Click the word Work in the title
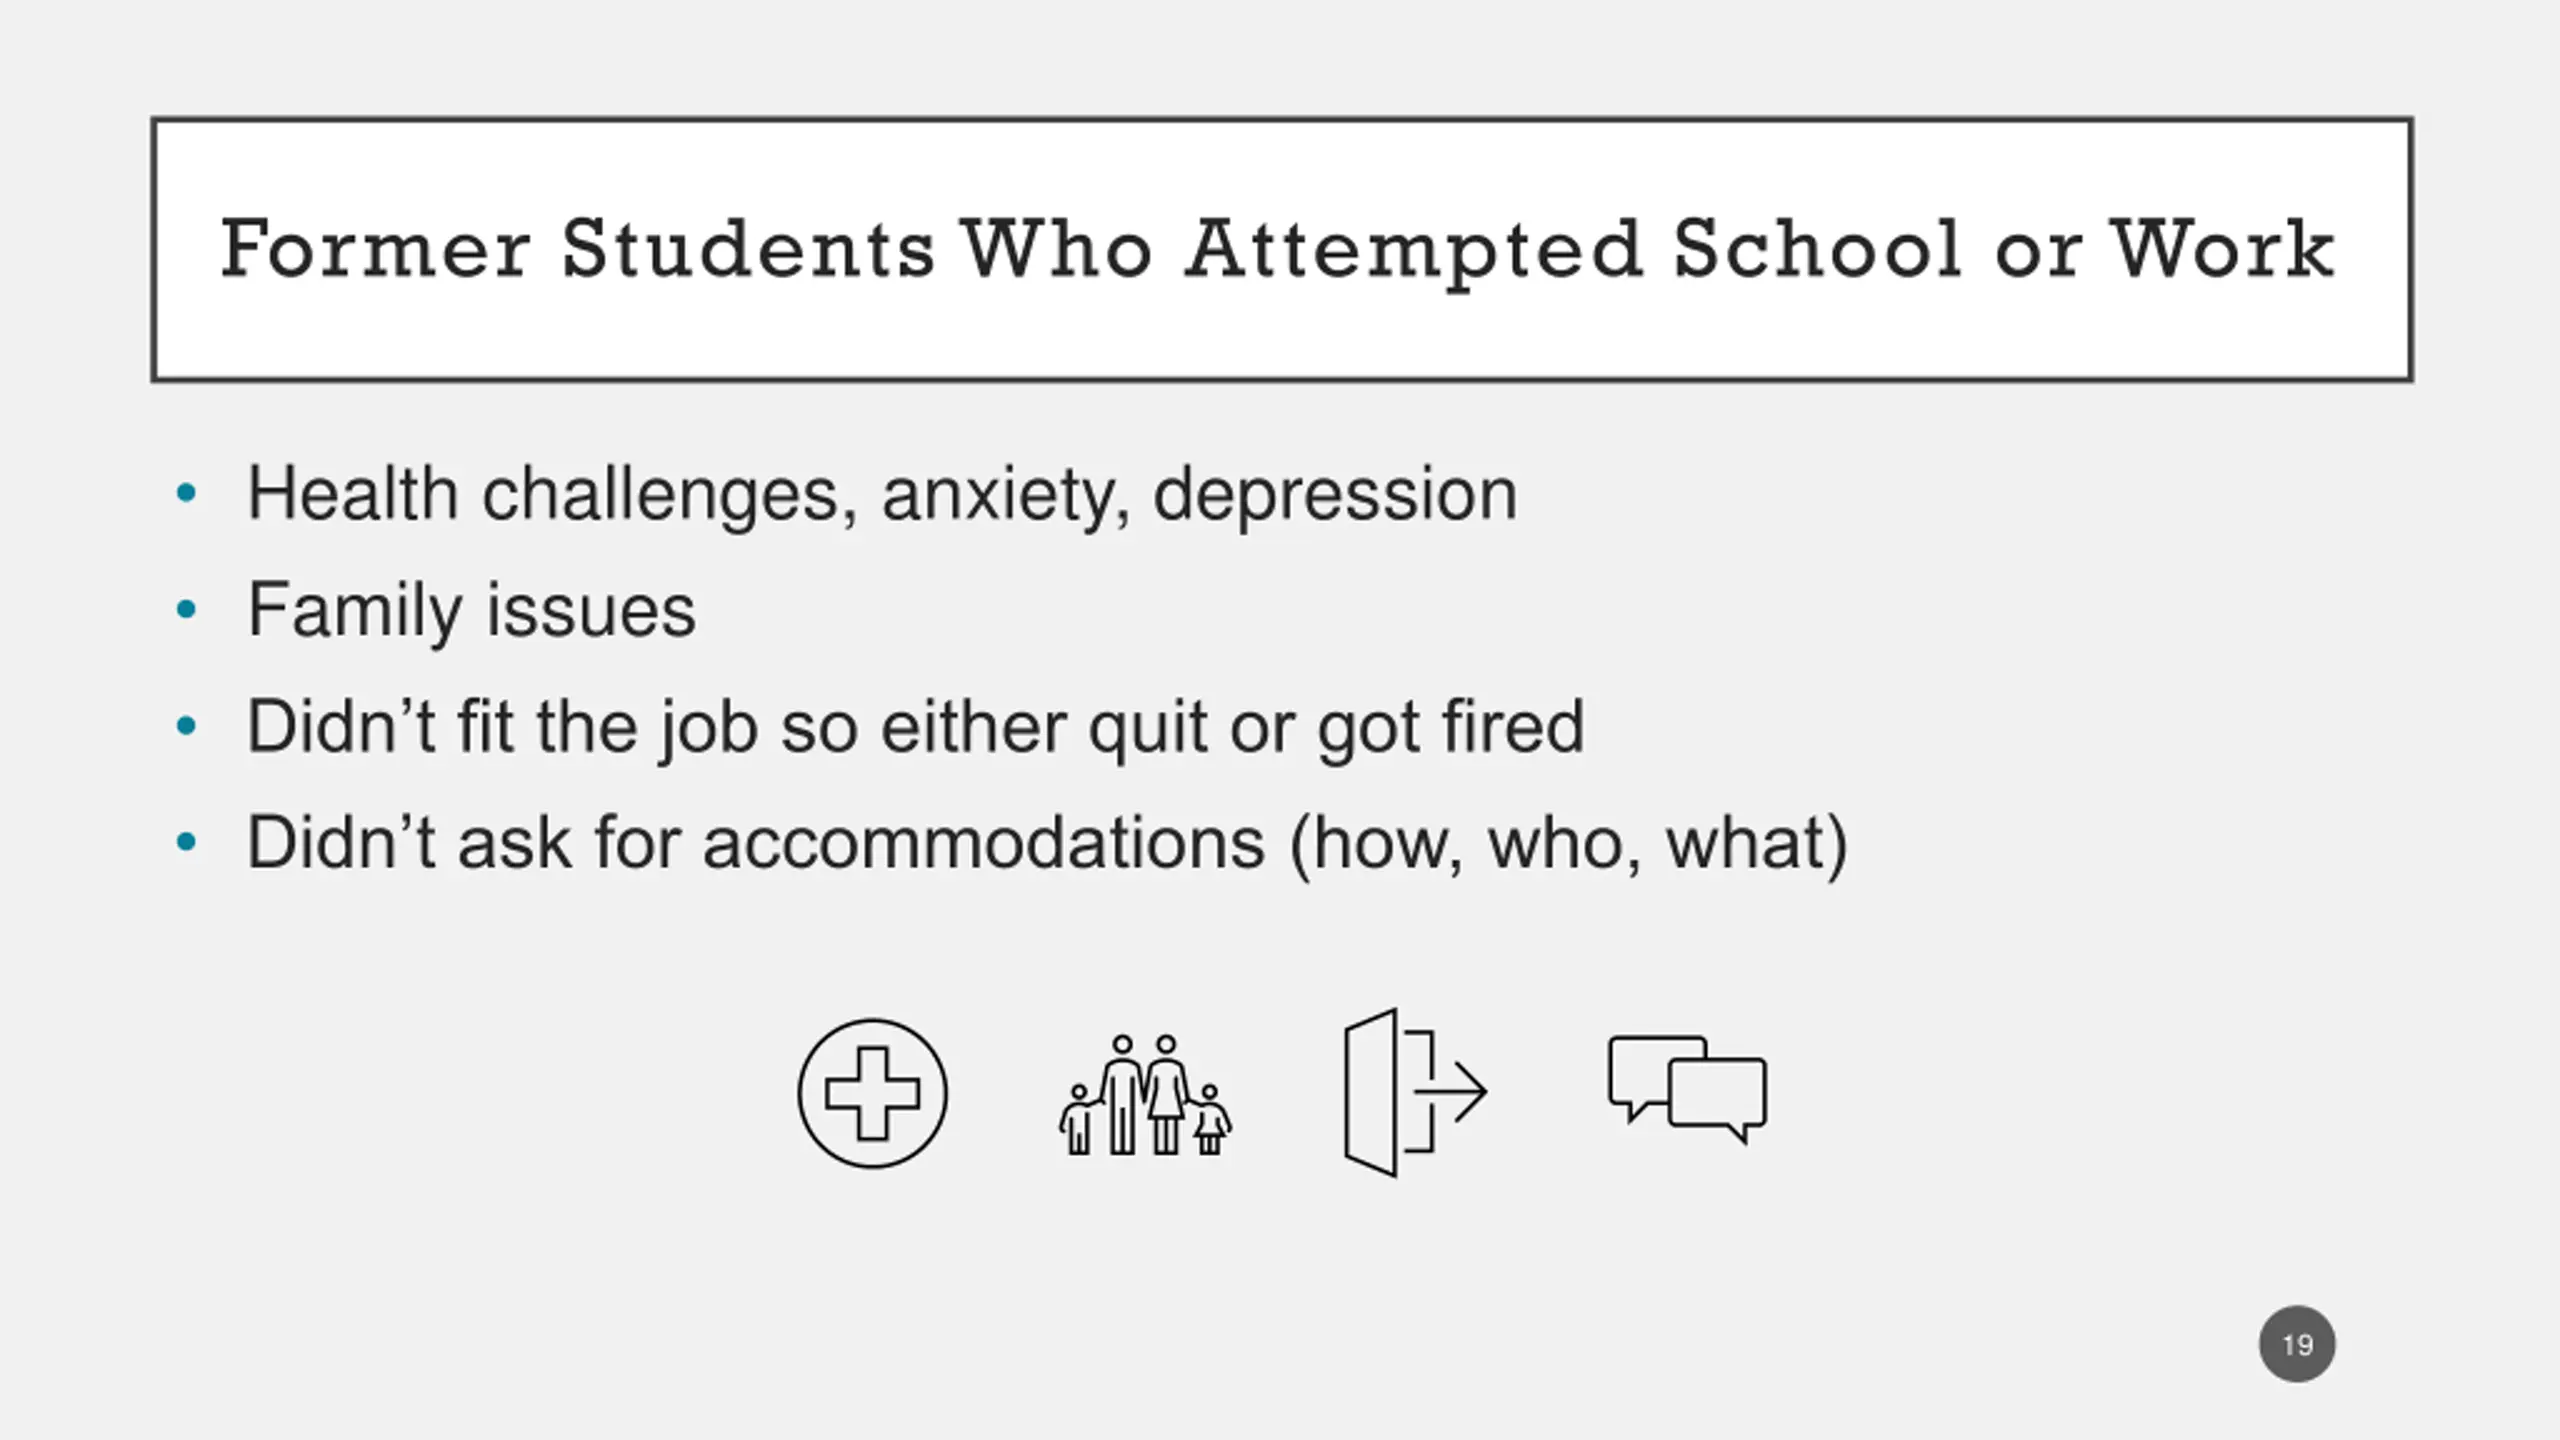 [x=2222, y=248]
